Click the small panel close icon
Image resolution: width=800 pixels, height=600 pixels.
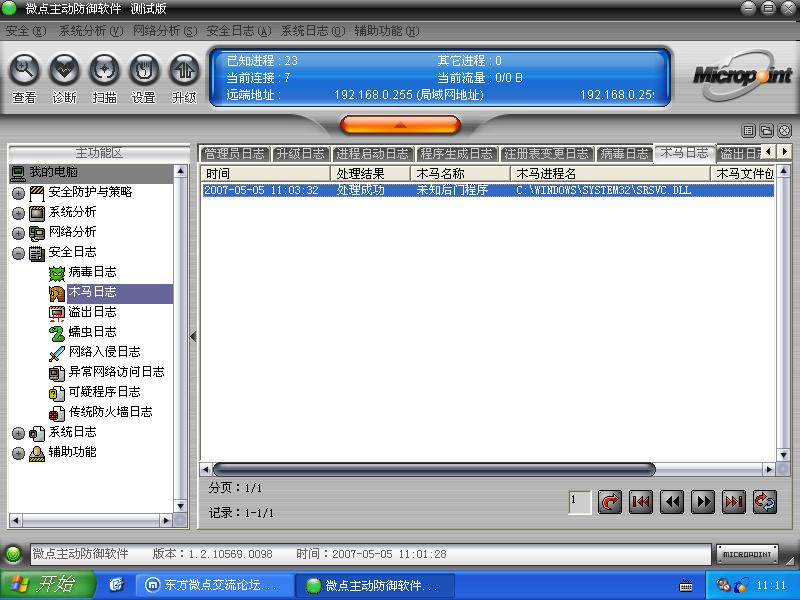[784, 131]
